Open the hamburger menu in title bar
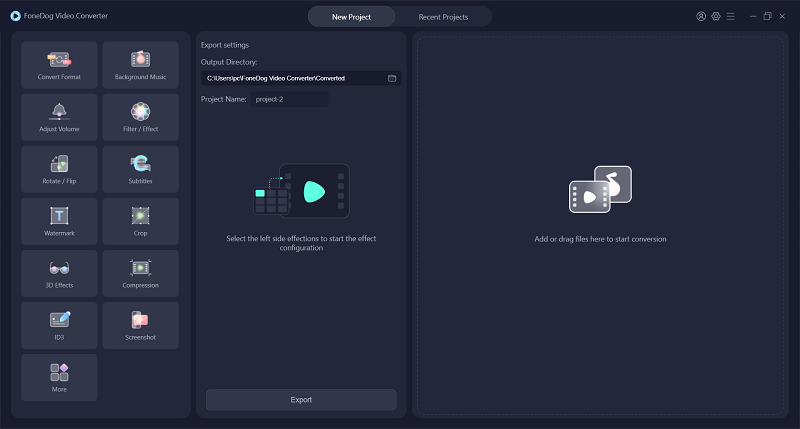 [x=731, y=17]
